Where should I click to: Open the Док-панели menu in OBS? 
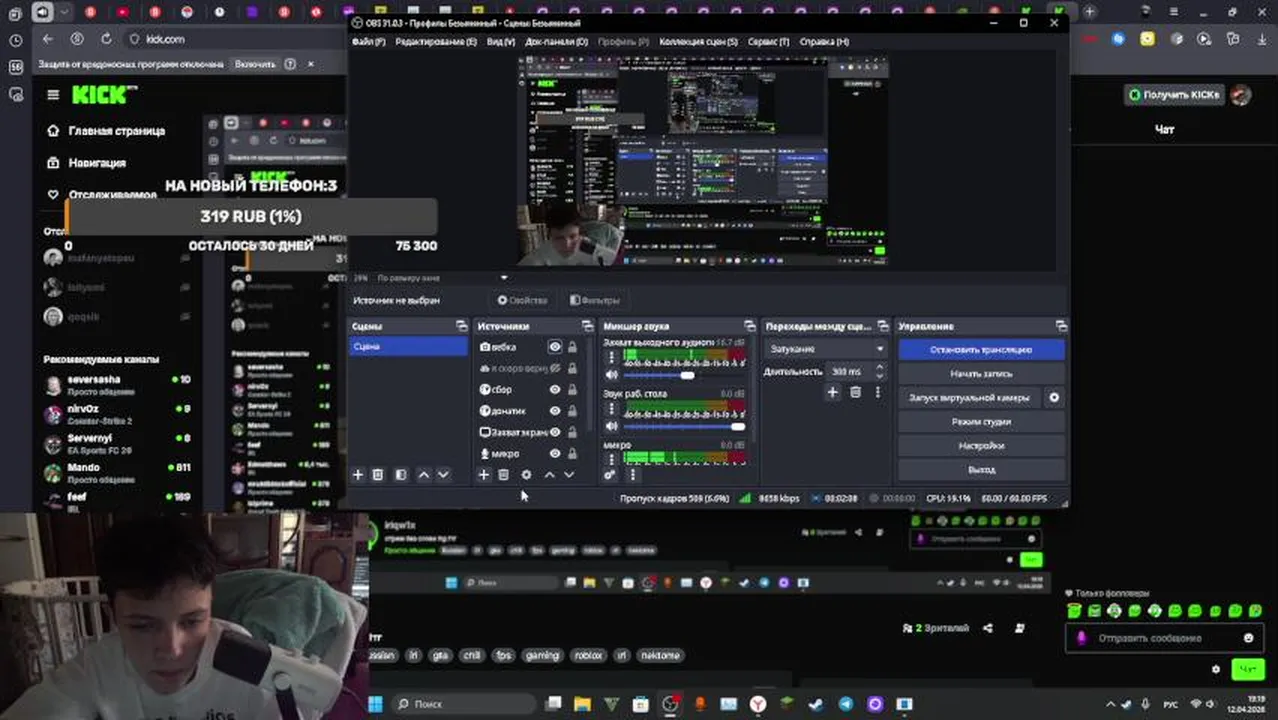[x=556, y=42]
